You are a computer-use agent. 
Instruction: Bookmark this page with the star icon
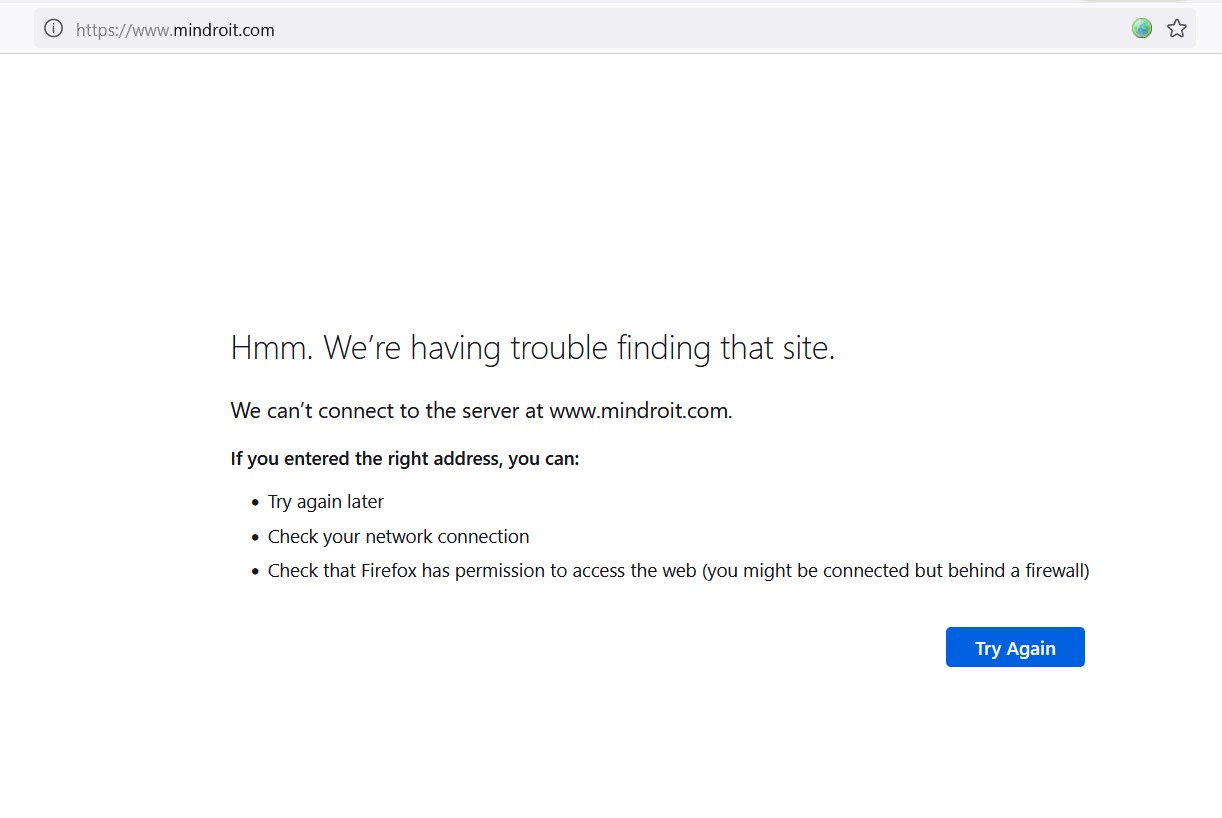pyautogui.click(x=1177, y=29)
